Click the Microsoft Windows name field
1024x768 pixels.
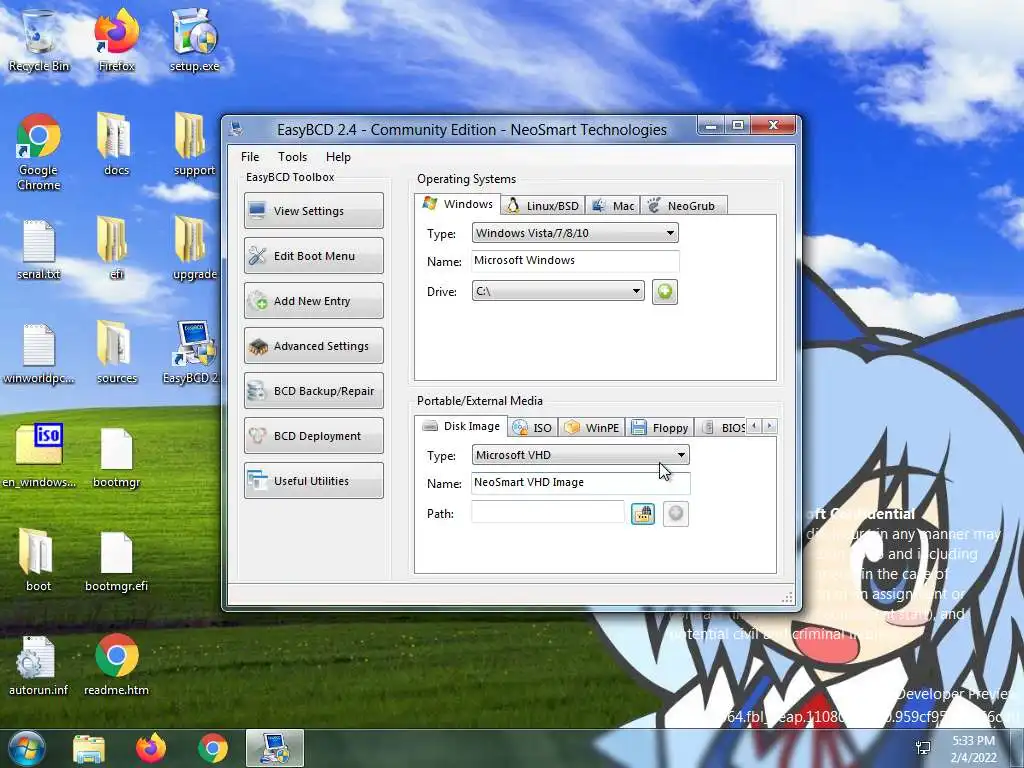coord(575,261)
